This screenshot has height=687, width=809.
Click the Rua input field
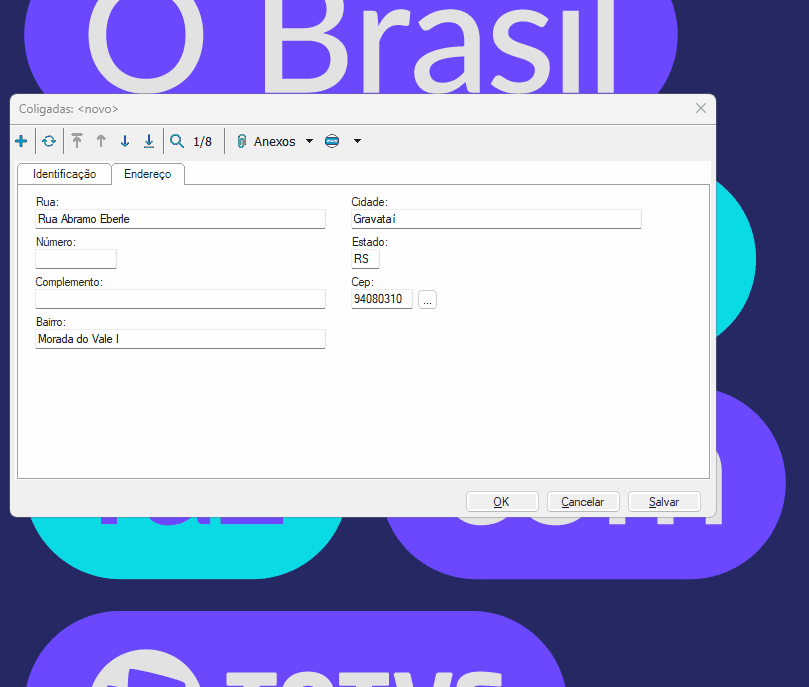pyautogui.click(x=180, y=219)
